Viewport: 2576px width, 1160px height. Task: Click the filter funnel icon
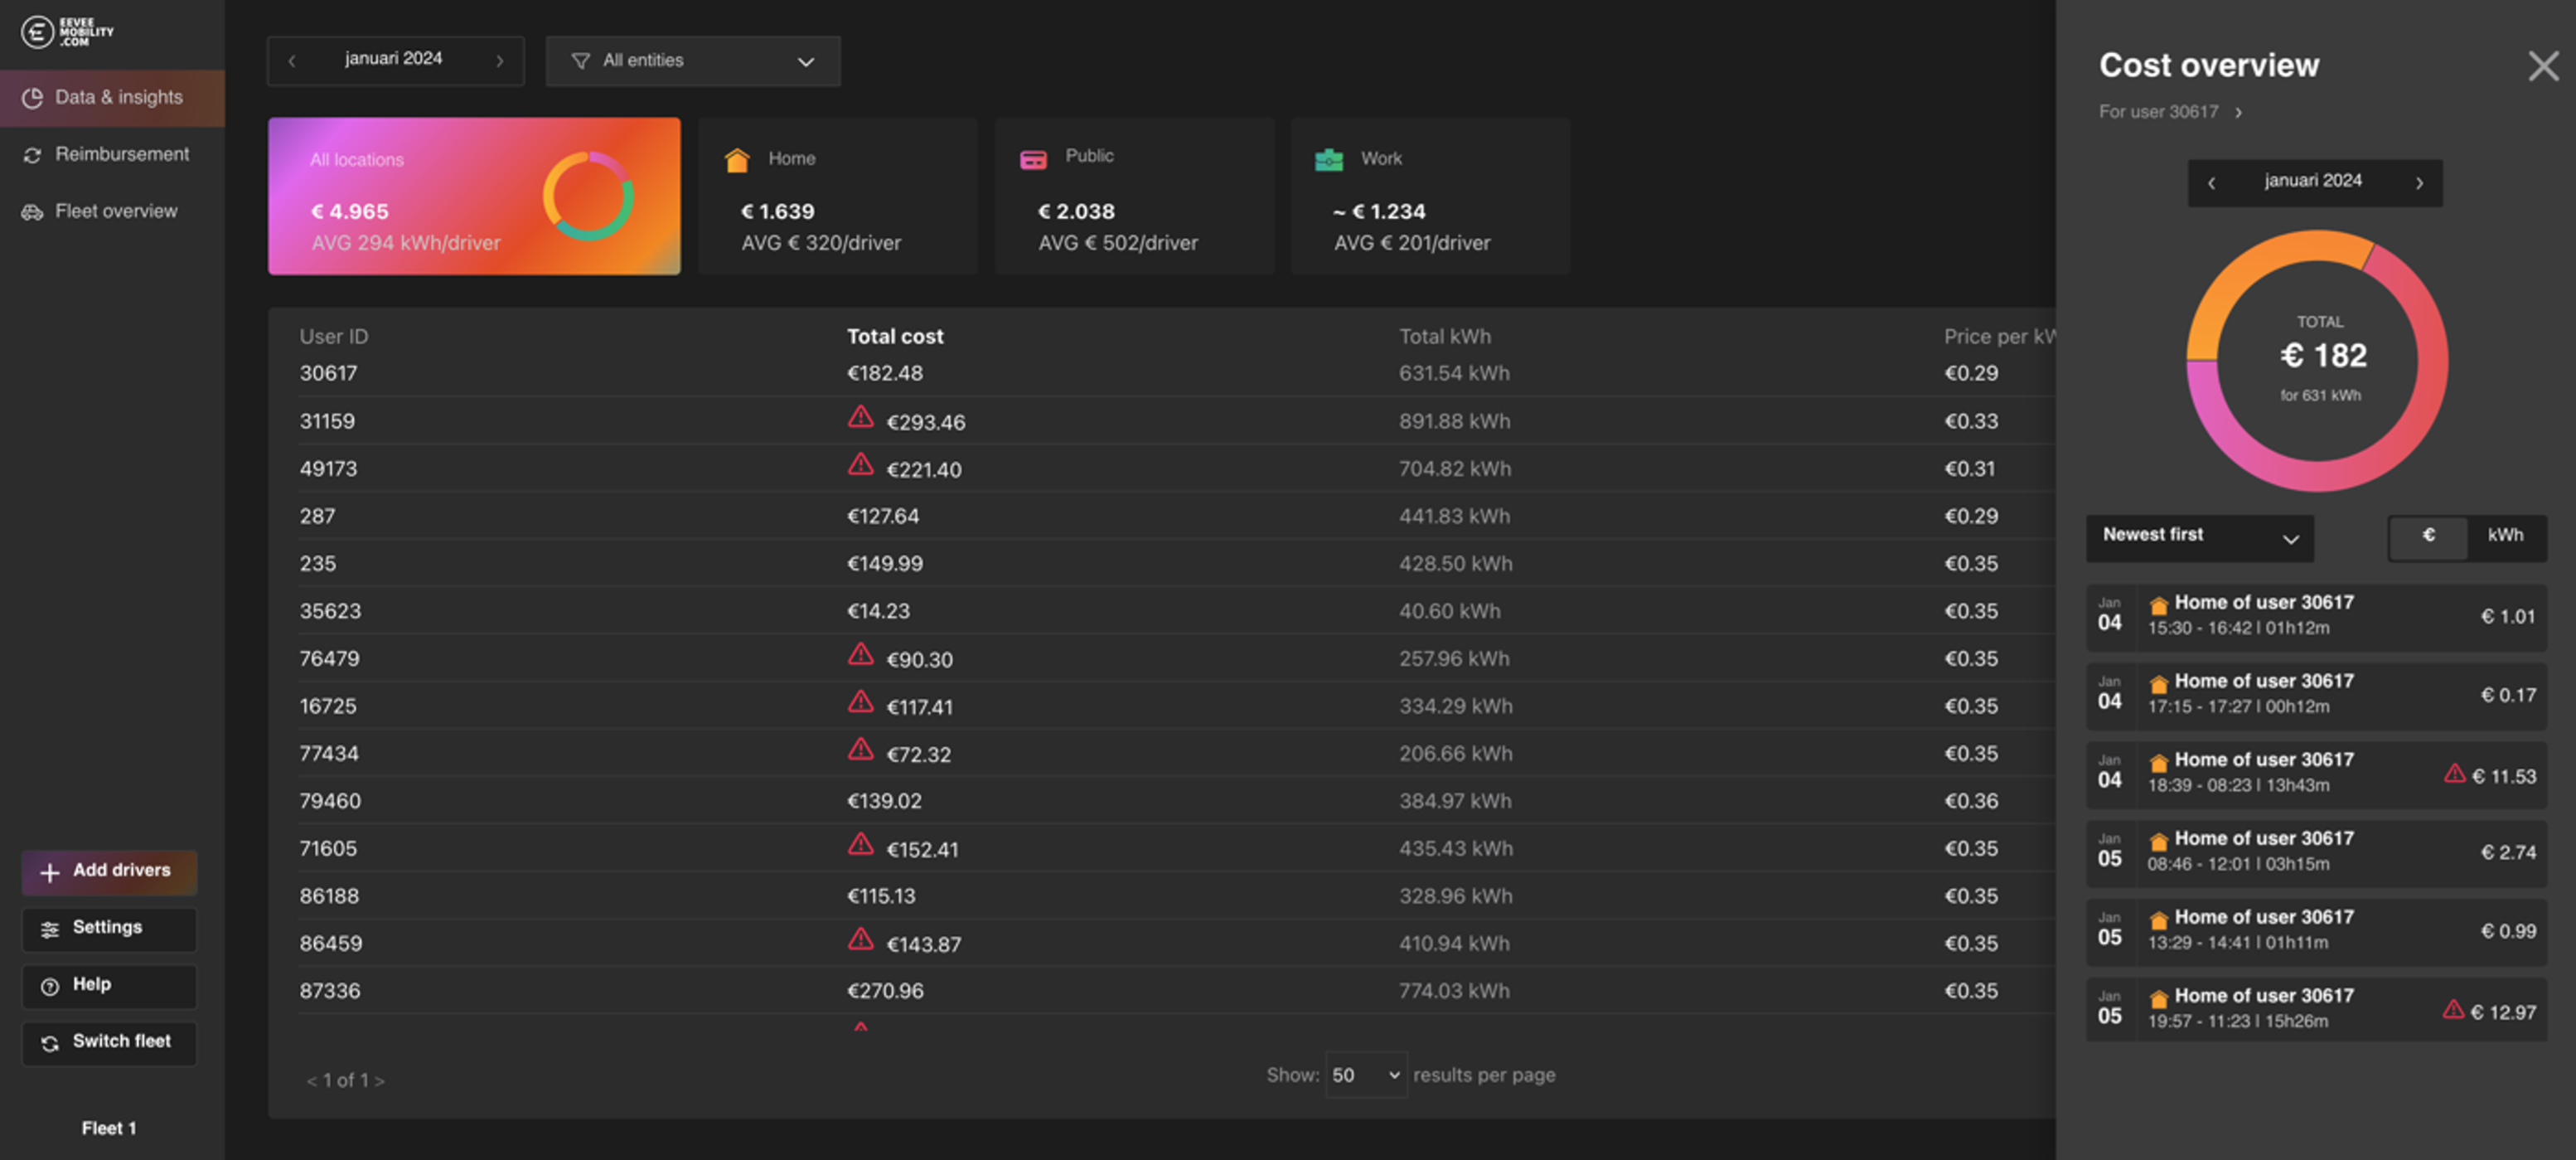pos(580,61)
